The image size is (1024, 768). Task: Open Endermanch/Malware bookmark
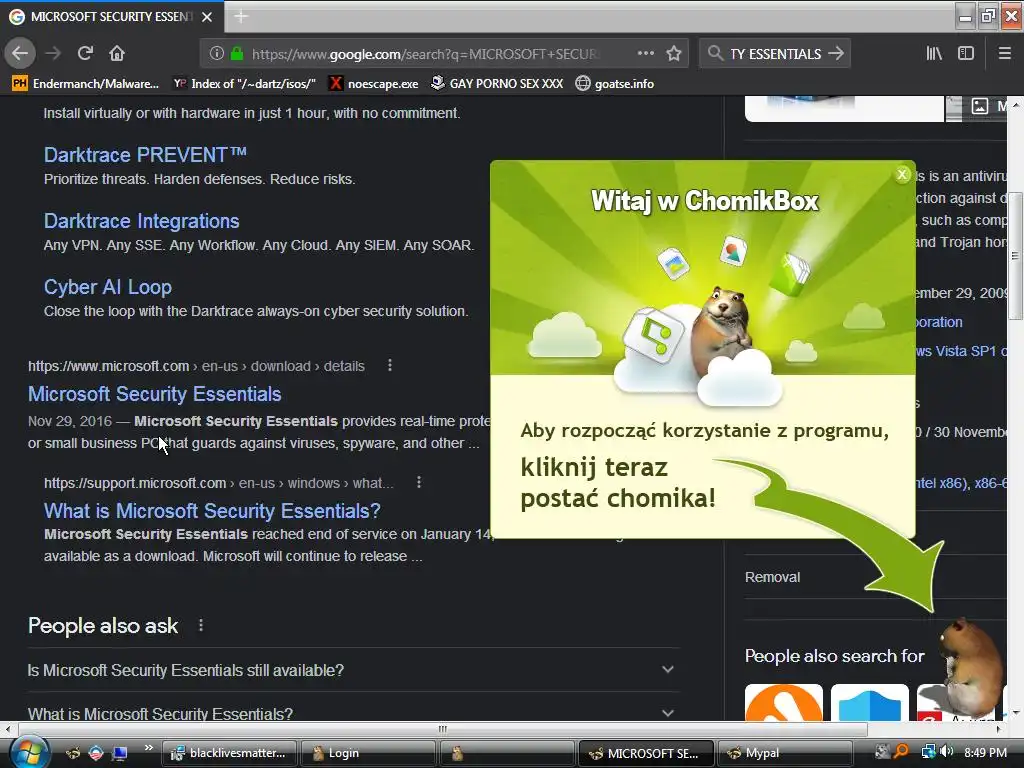click(x=85, y=84)
